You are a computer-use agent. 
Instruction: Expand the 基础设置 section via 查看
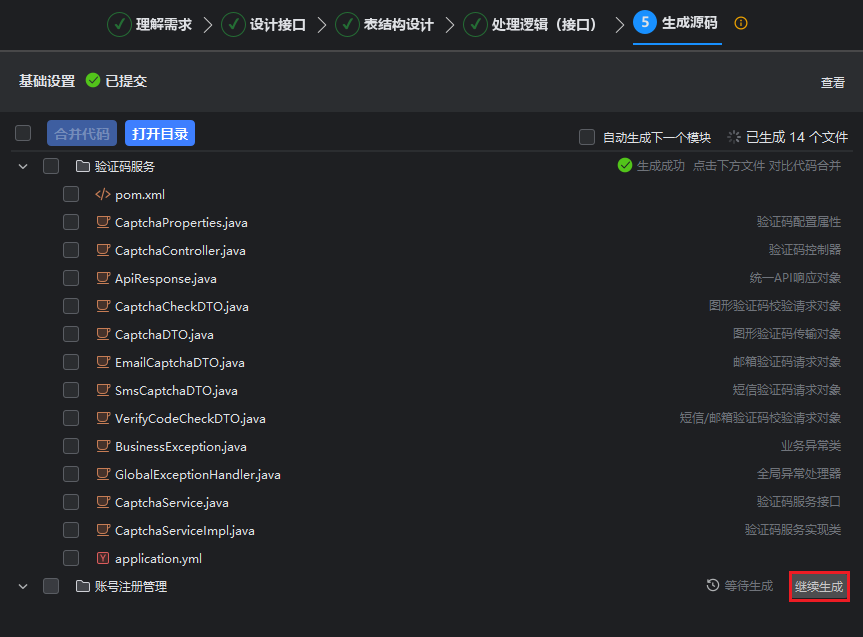832,83
